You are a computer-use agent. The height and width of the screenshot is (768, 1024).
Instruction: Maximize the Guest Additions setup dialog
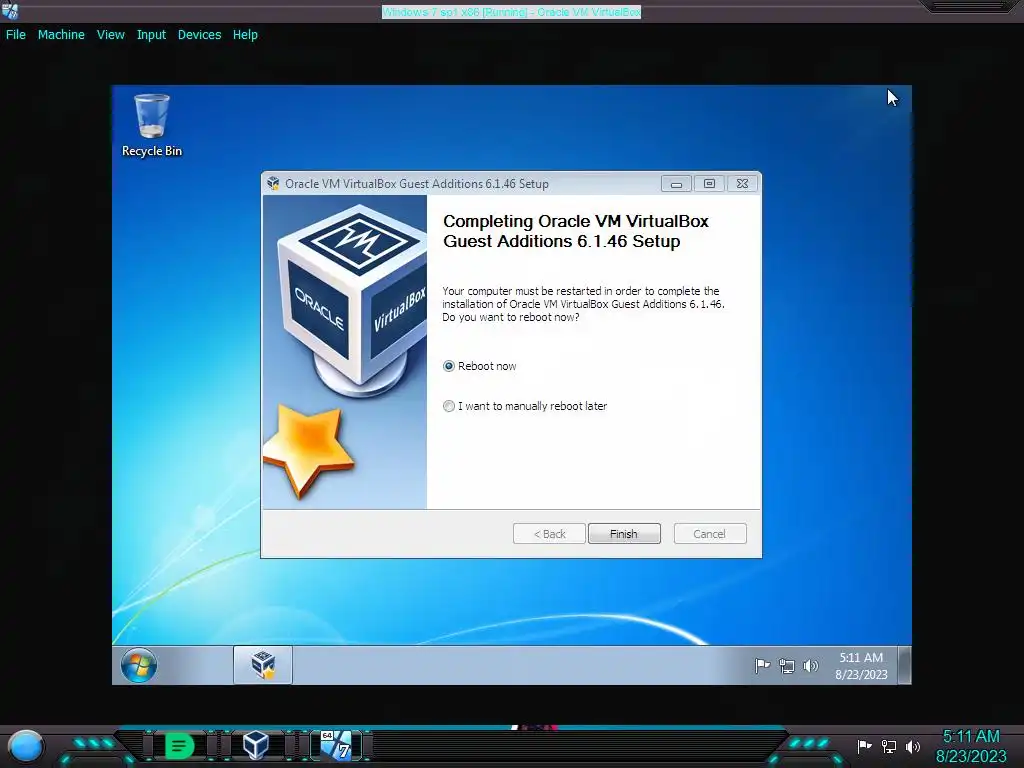pyautogui.click(x=709, y=184)
